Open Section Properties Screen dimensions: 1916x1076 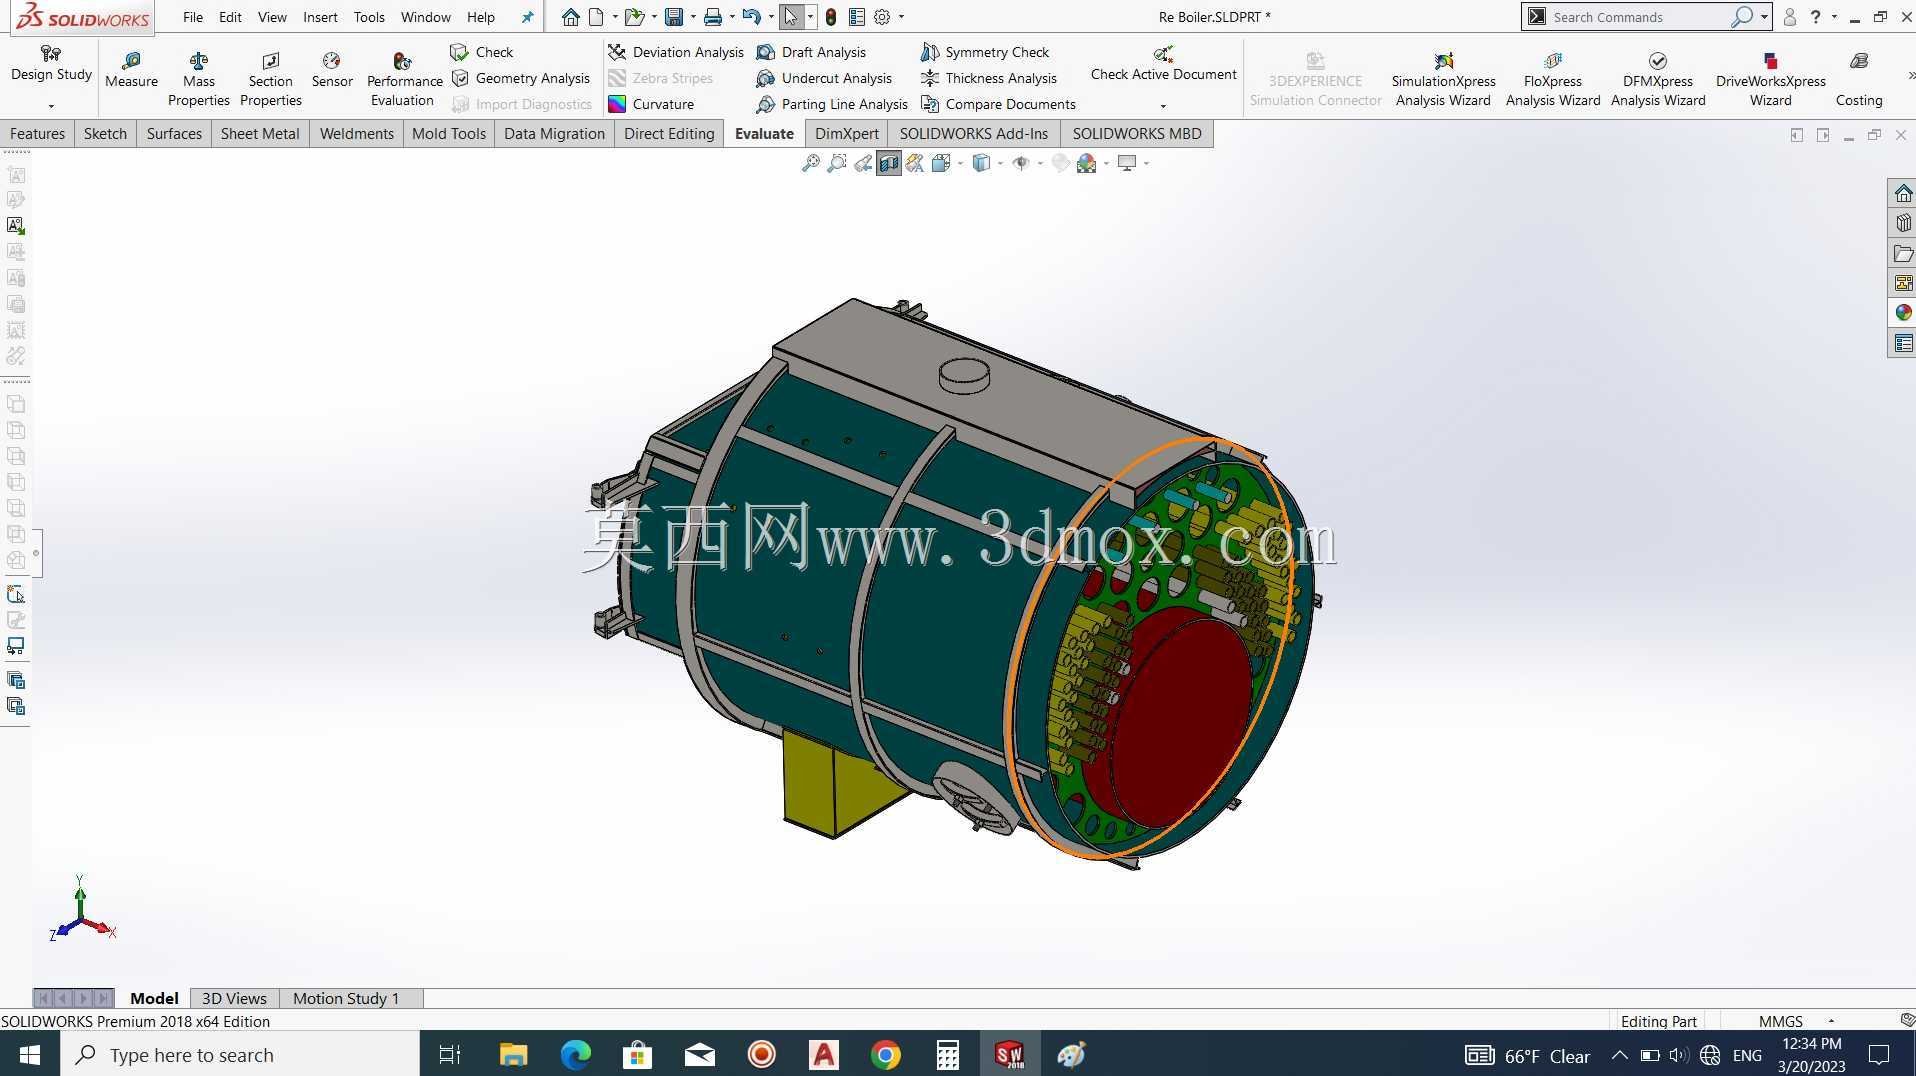[x=270, y=79]
